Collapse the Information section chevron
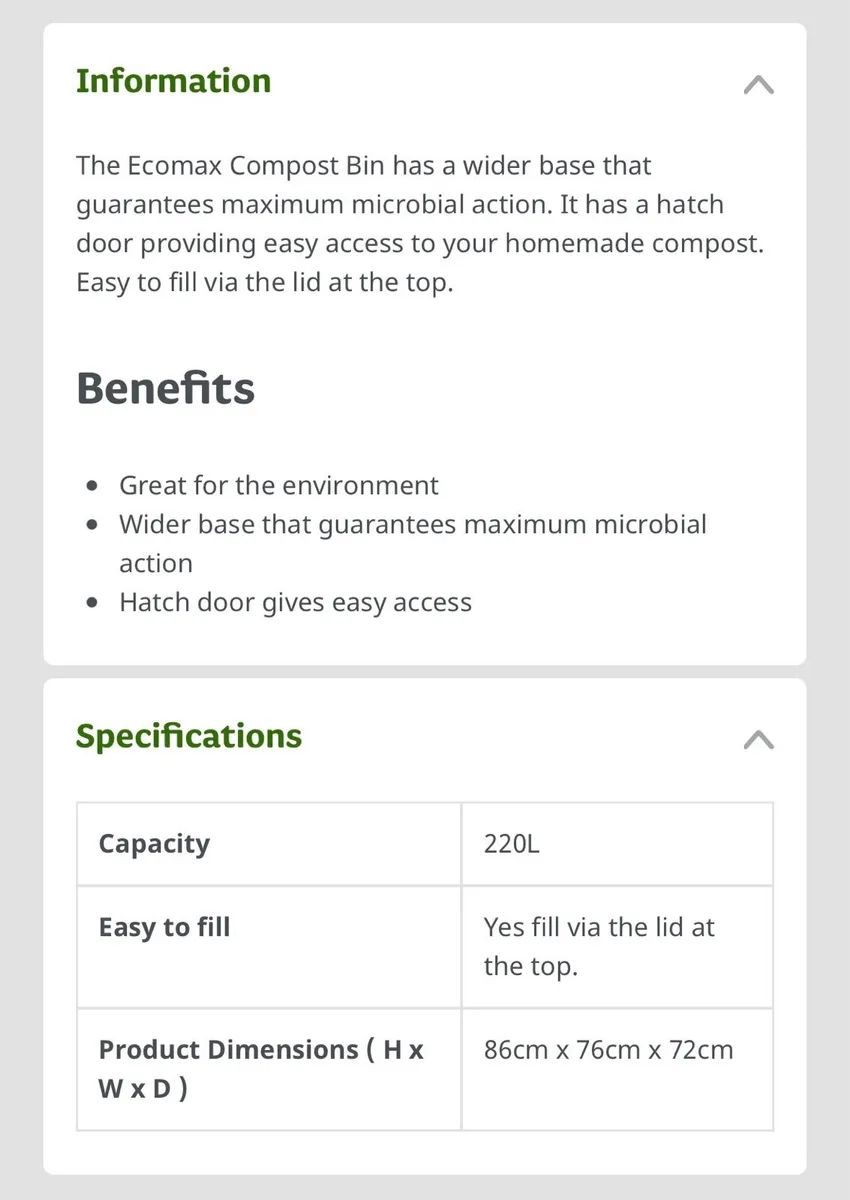This screenshot has width=850, height=1200. point(759,85)
